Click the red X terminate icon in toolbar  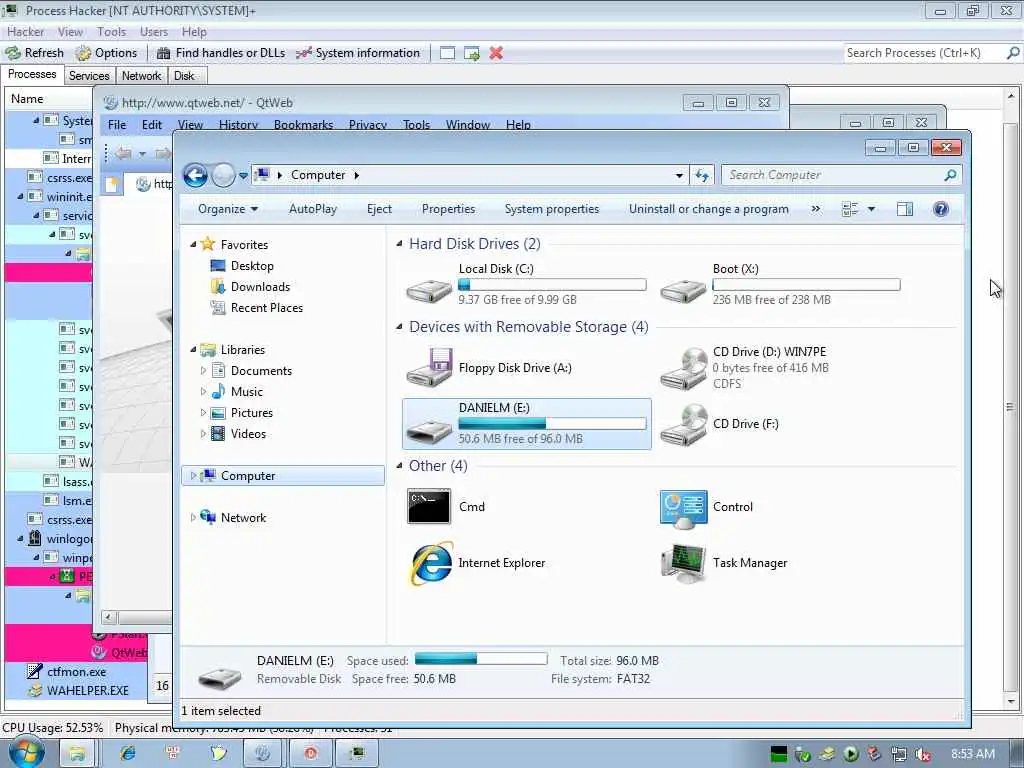[x=496, y=53]
